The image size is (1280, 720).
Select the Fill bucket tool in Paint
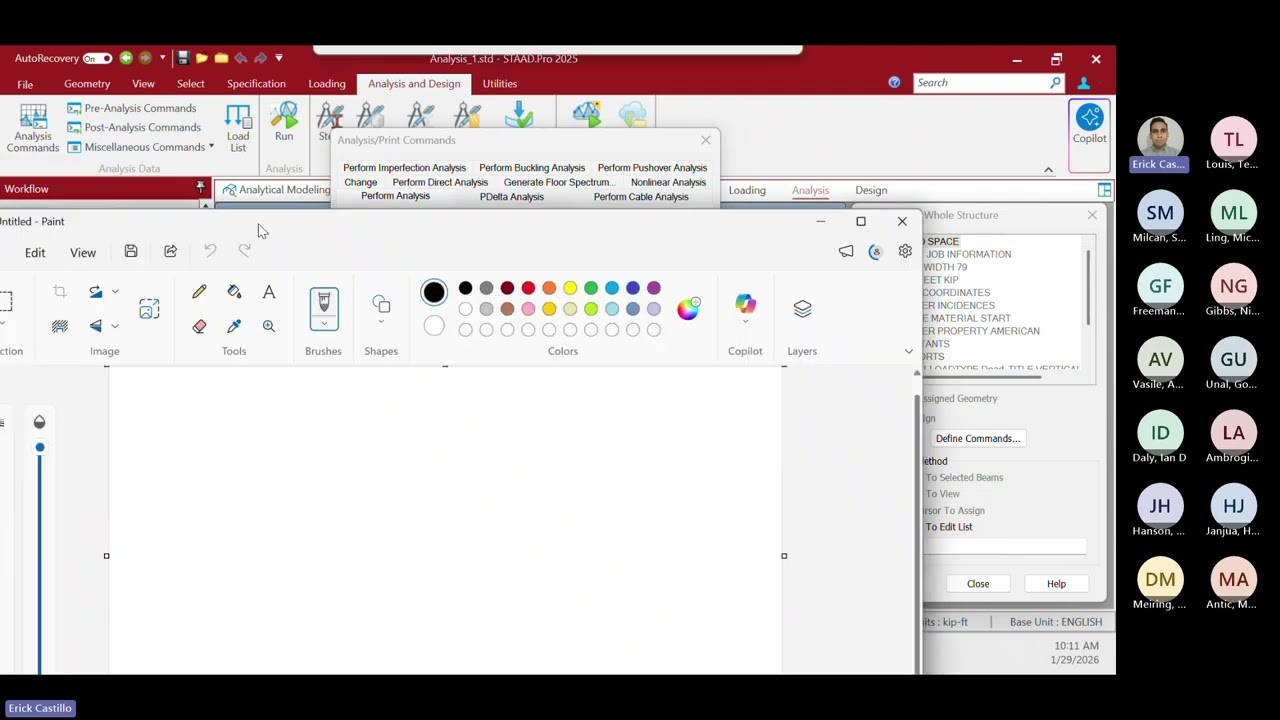tap(234, 292)
